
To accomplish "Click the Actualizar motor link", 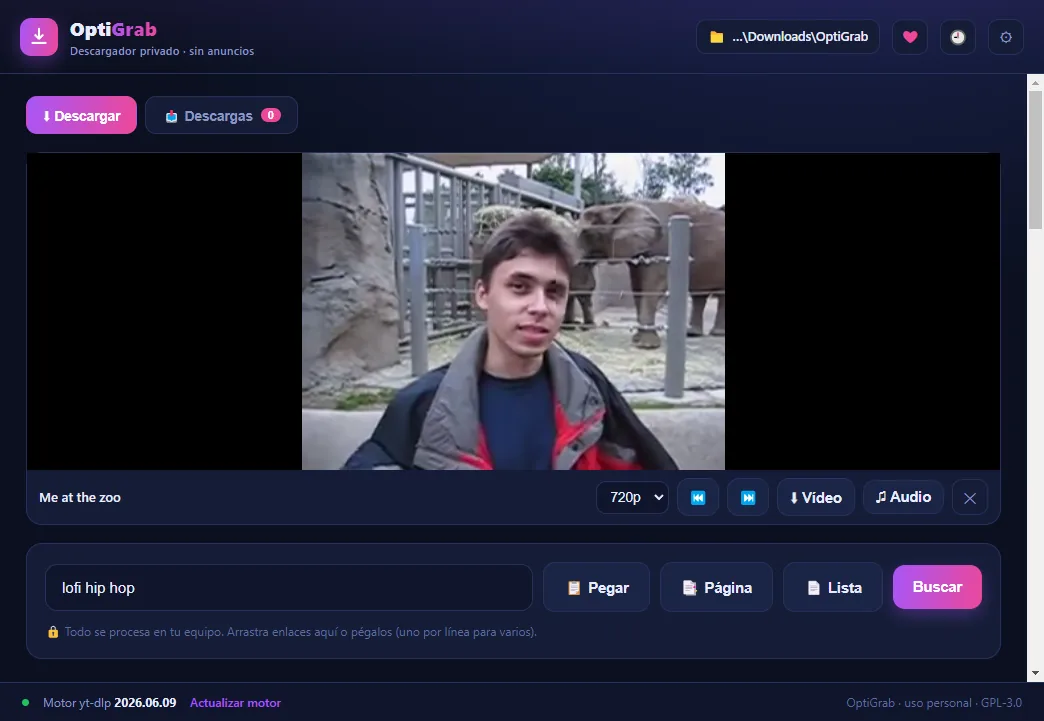I will click(235, 702).
